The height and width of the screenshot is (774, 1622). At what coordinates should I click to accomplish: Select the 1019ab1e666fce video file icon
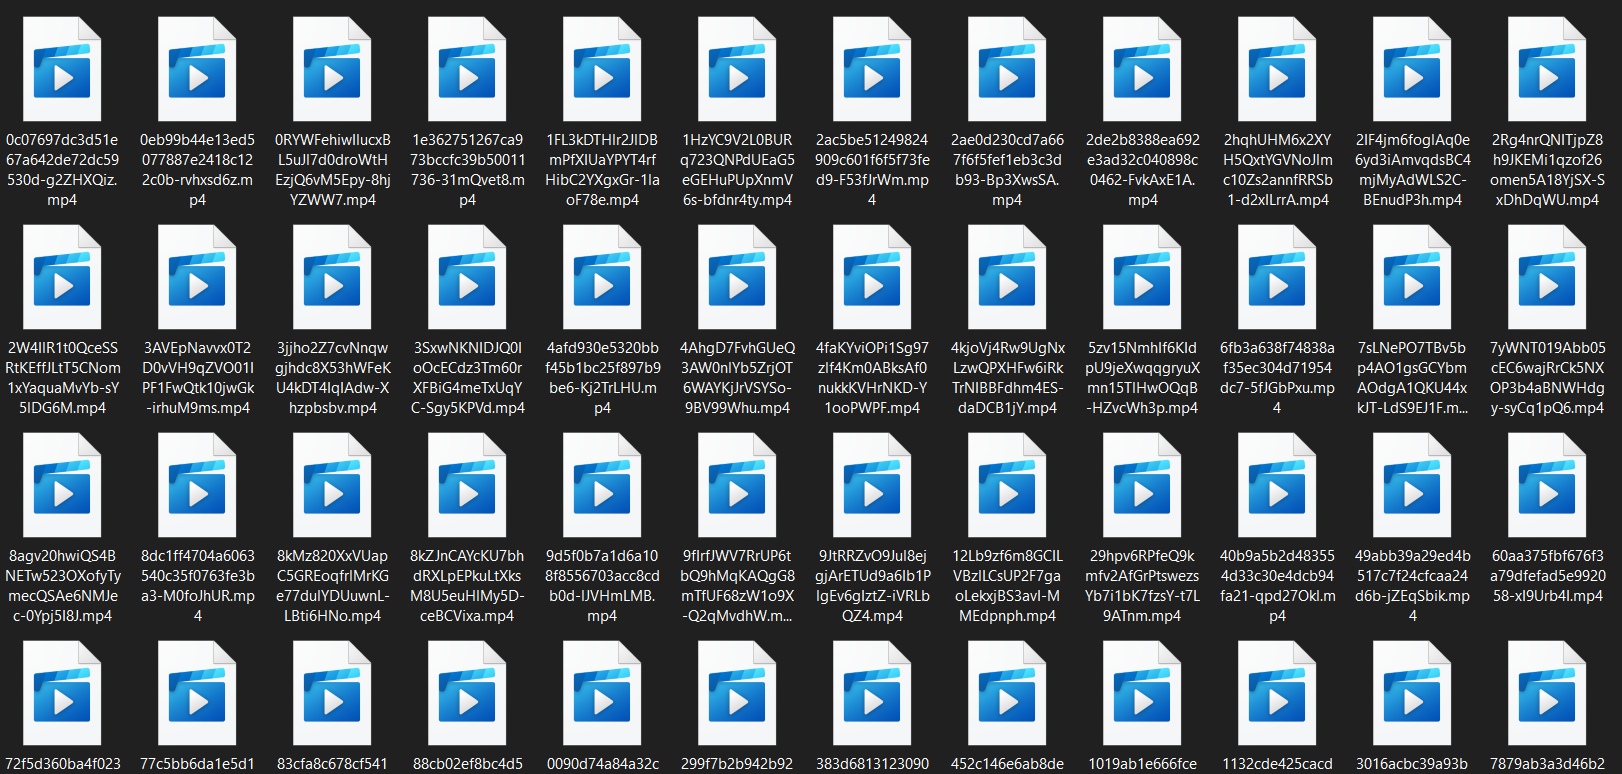[1142, 694]
